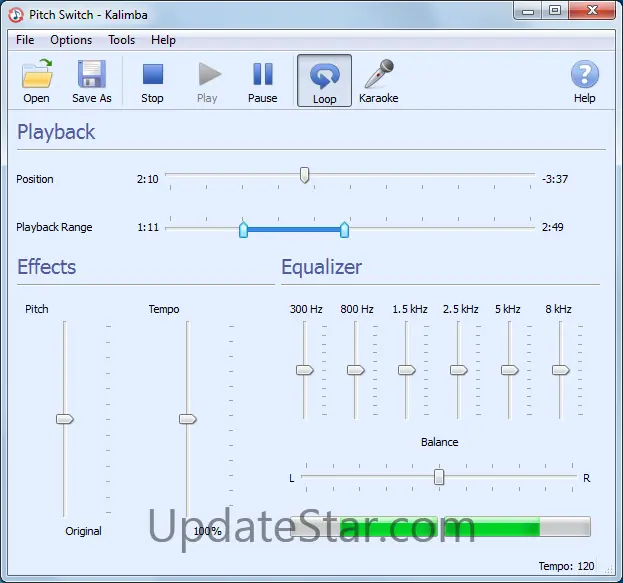
Task: Click the Original pitch value label
Action: [x=83, y=531]
